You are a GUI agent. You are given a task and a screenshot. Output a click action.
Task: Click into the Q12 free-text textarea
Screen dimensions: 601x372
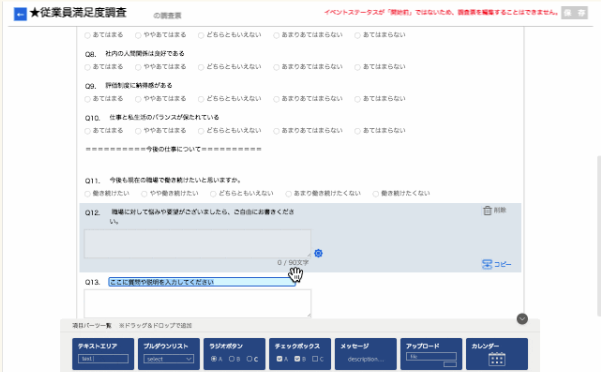197,243
